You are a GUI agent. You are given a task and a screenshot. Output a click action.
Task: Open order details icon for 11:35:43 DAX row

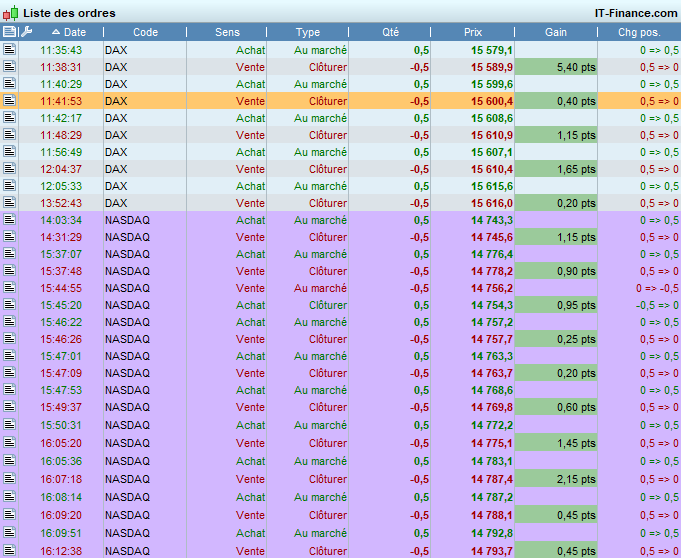coord(9,50)
